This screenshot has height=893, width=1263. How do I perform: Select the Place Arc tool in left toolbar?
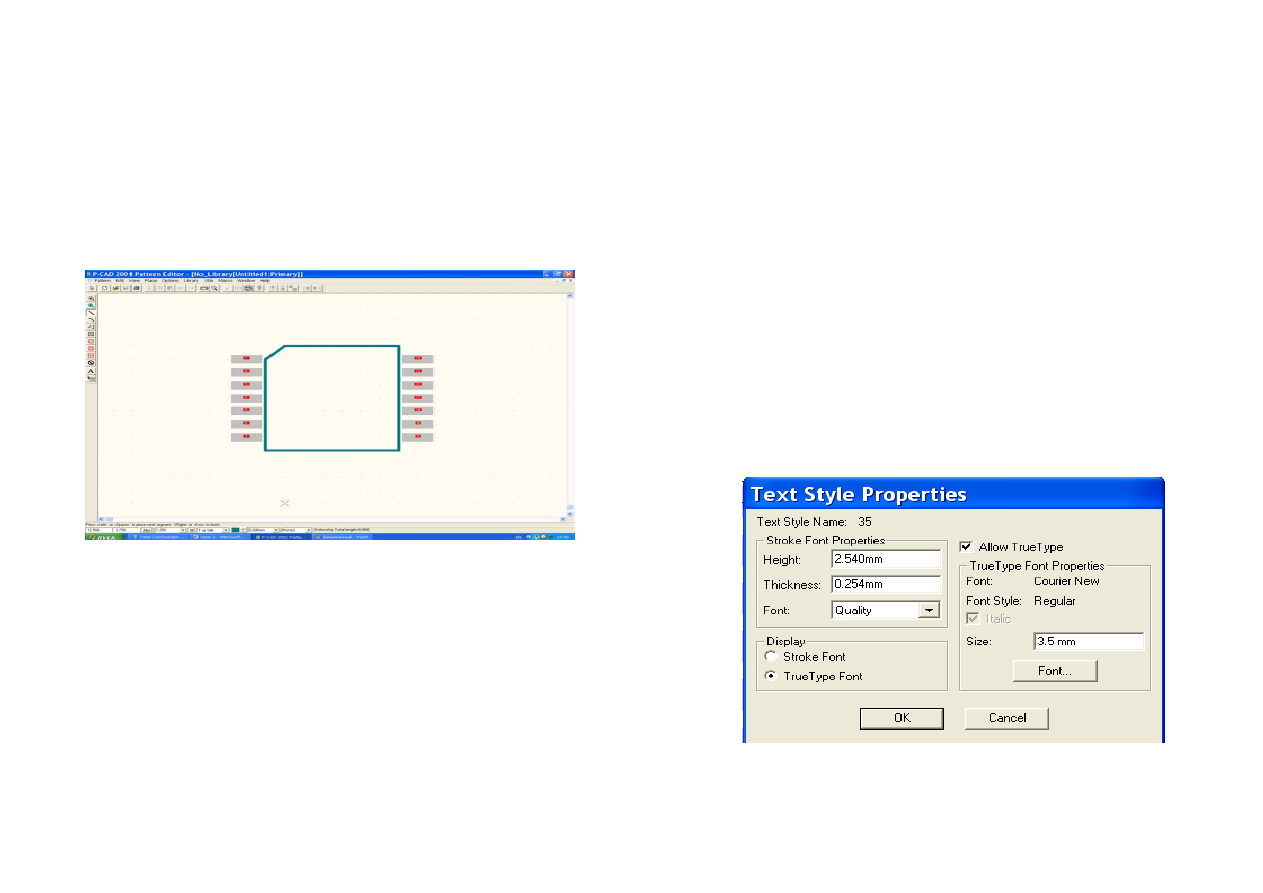point(91,320)
